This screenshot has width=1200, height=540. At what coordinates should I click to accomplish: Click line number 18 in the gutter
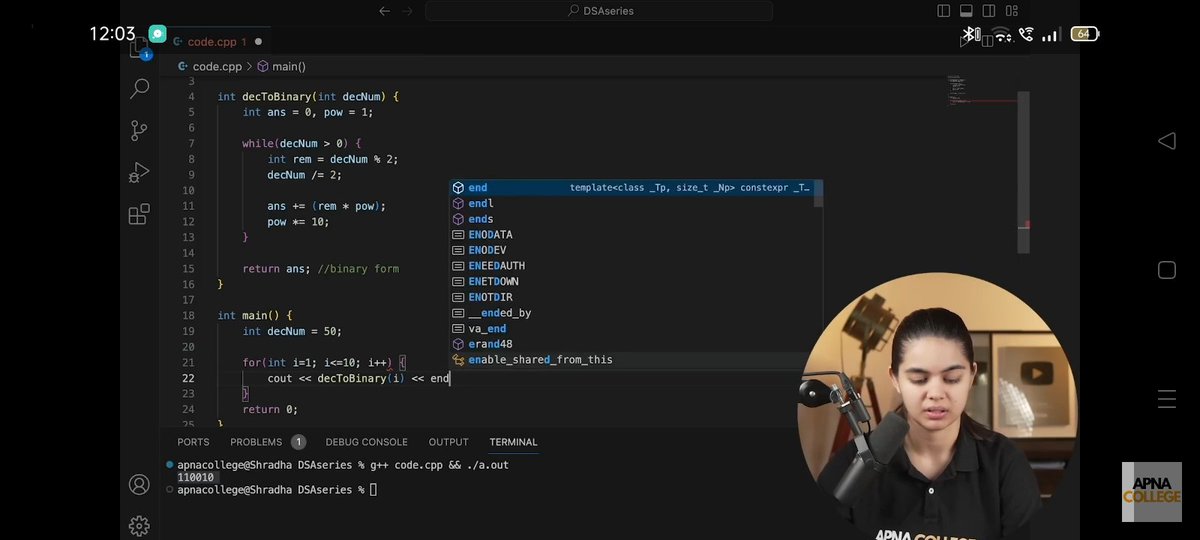tap(188, 316)
